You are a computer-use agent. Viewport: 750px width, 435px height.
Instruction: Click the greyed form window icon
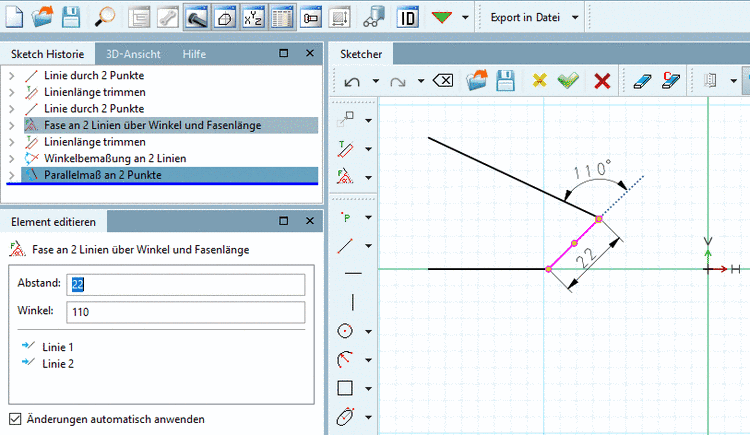click(x=140, y=18)
